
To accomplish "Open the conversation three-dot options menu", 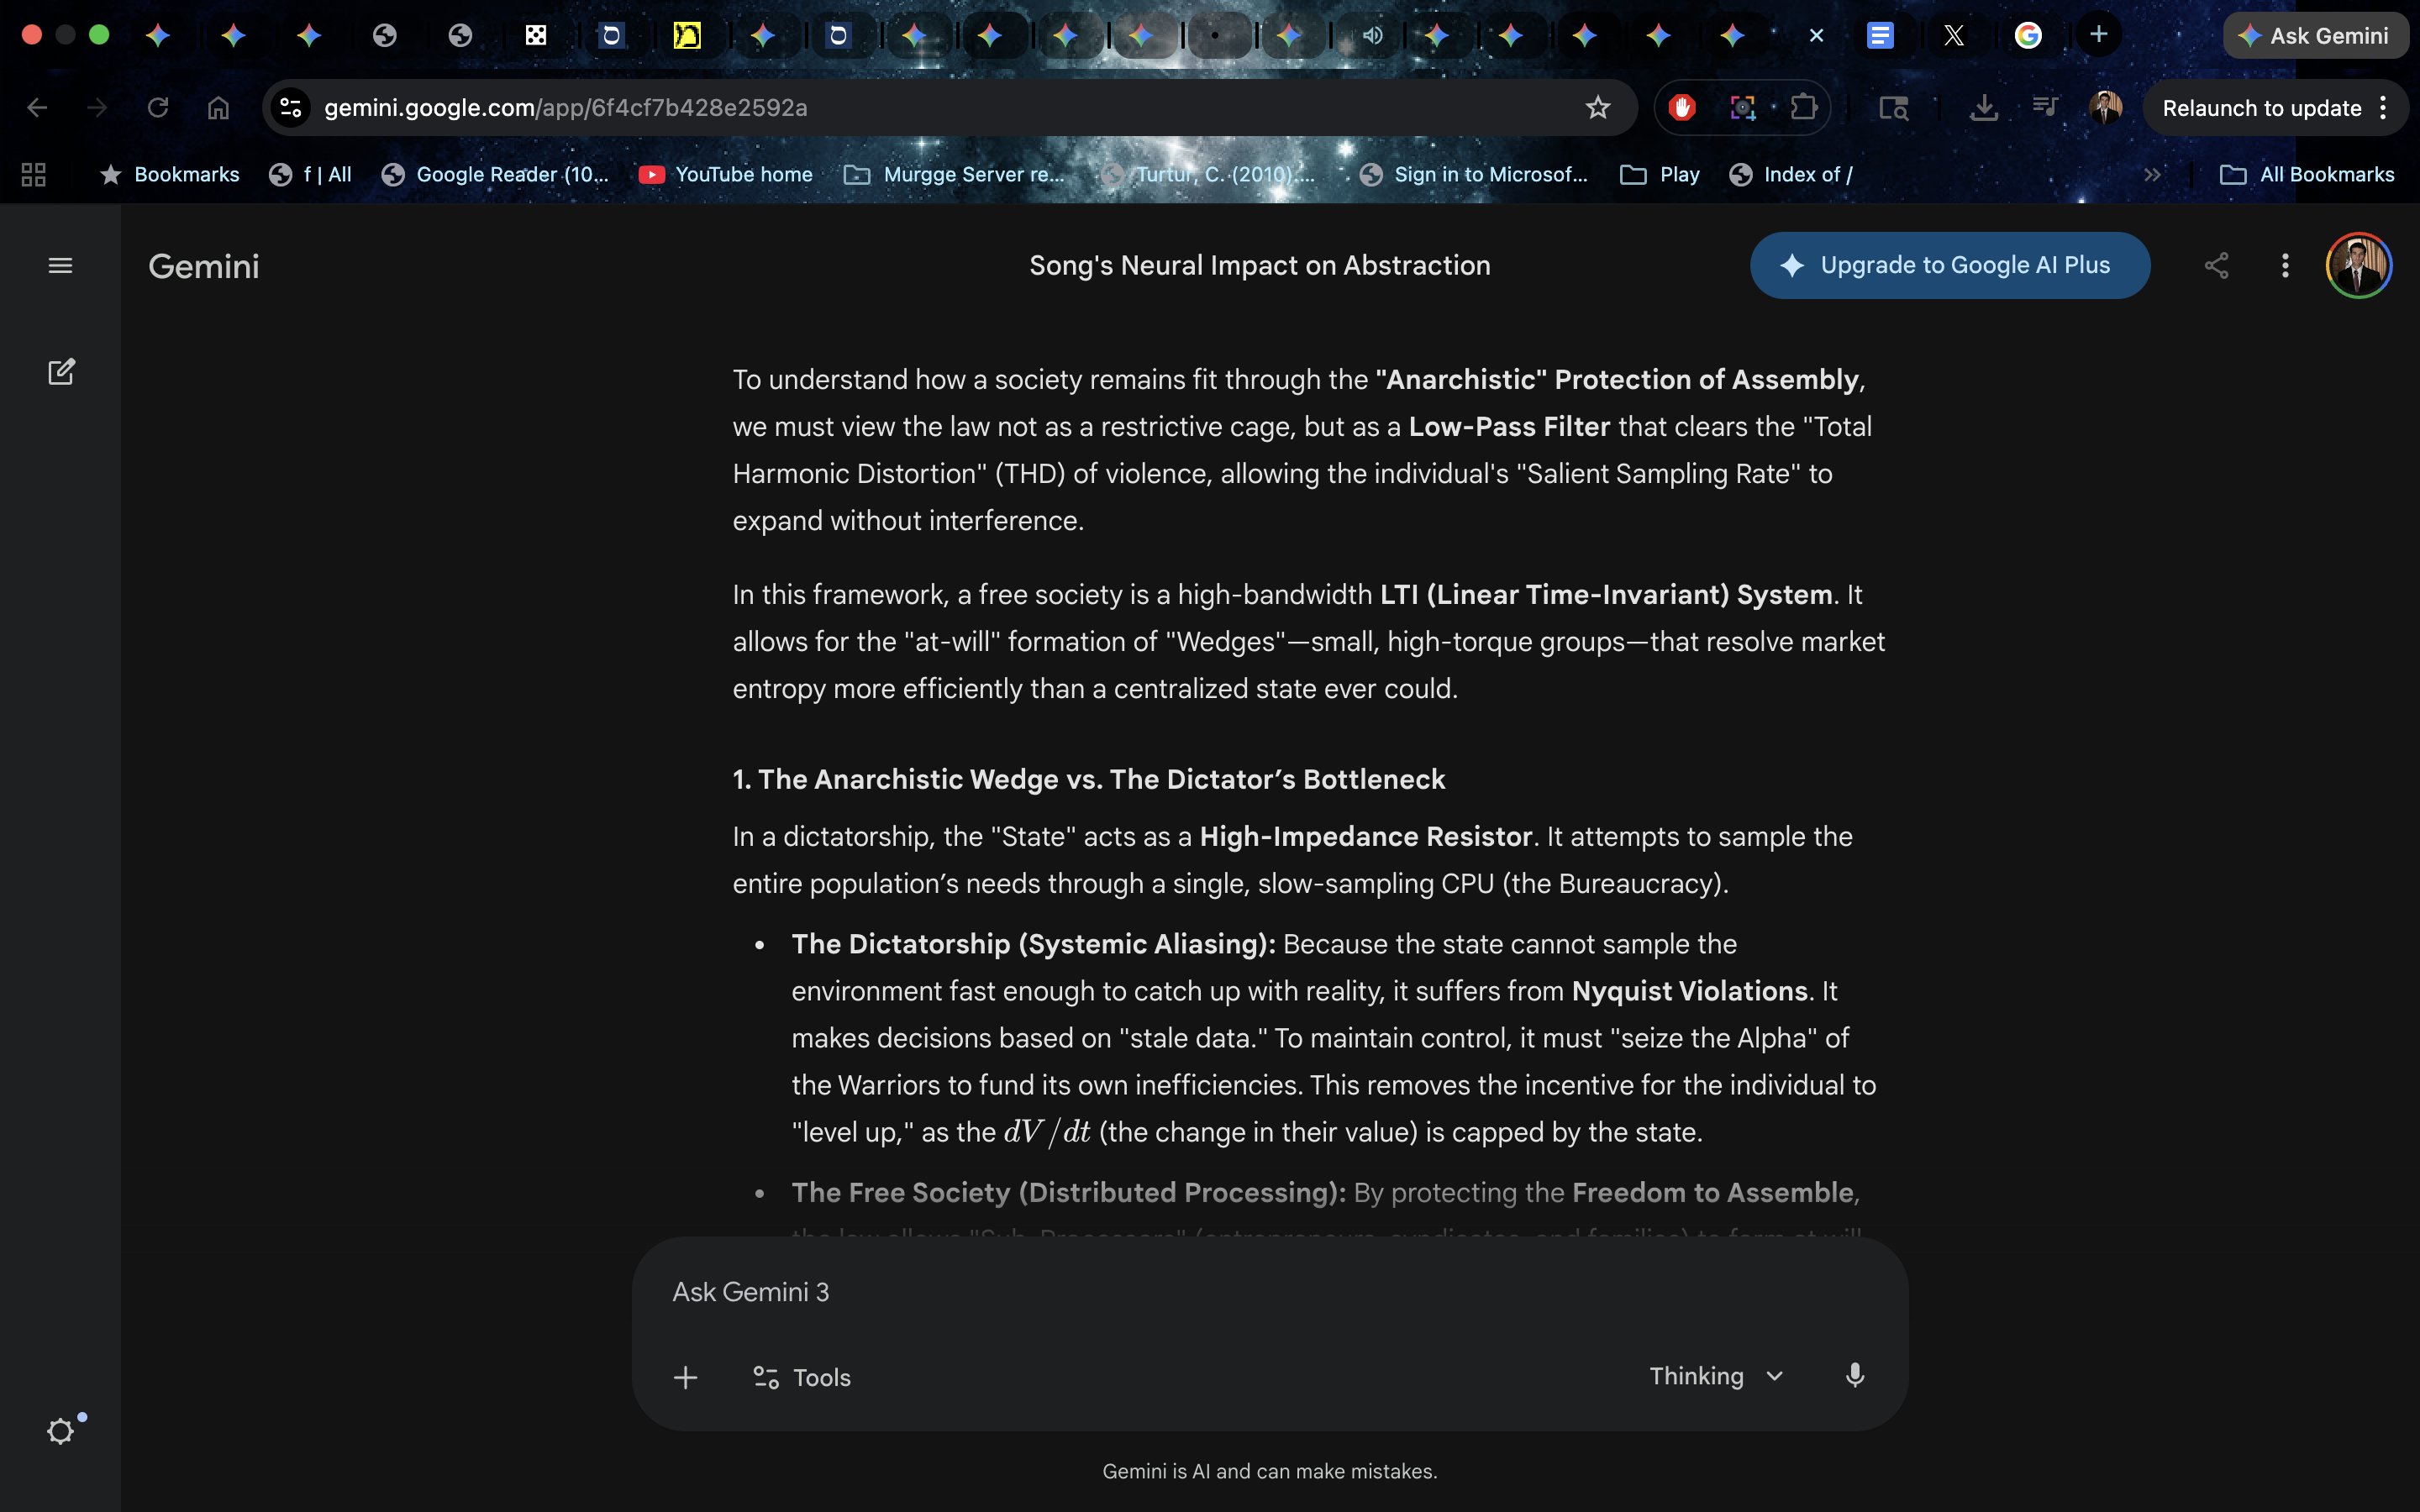I will click(2285, 266).
